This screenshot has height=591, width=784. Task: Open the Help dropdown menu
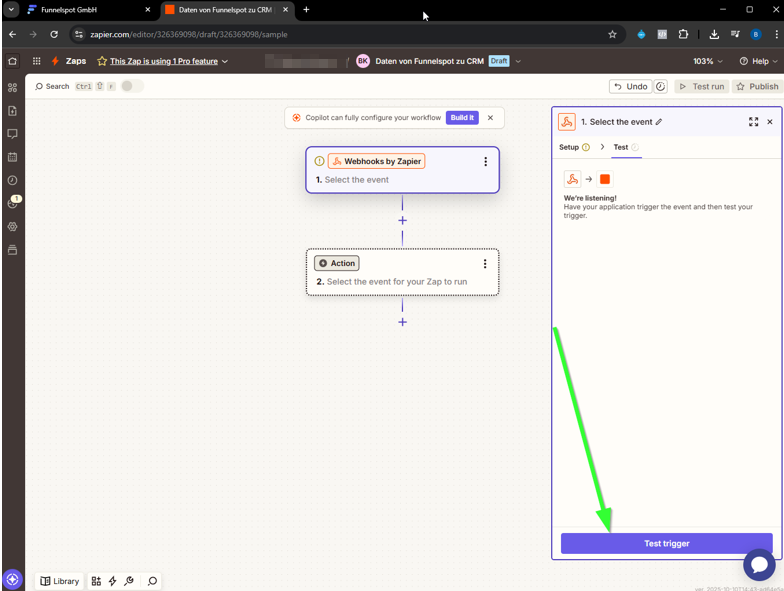click(x=758, y=61)
